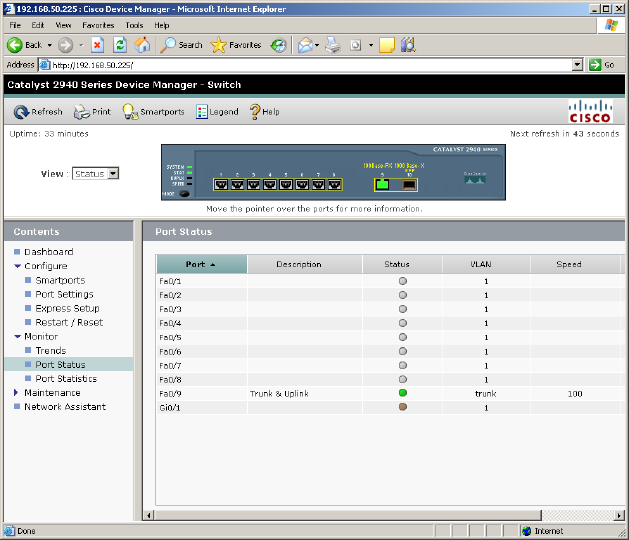The height and width of the screenshot is (540, 629).
Task: Click the Print icon in Device Manager
Action: point(81,112)
